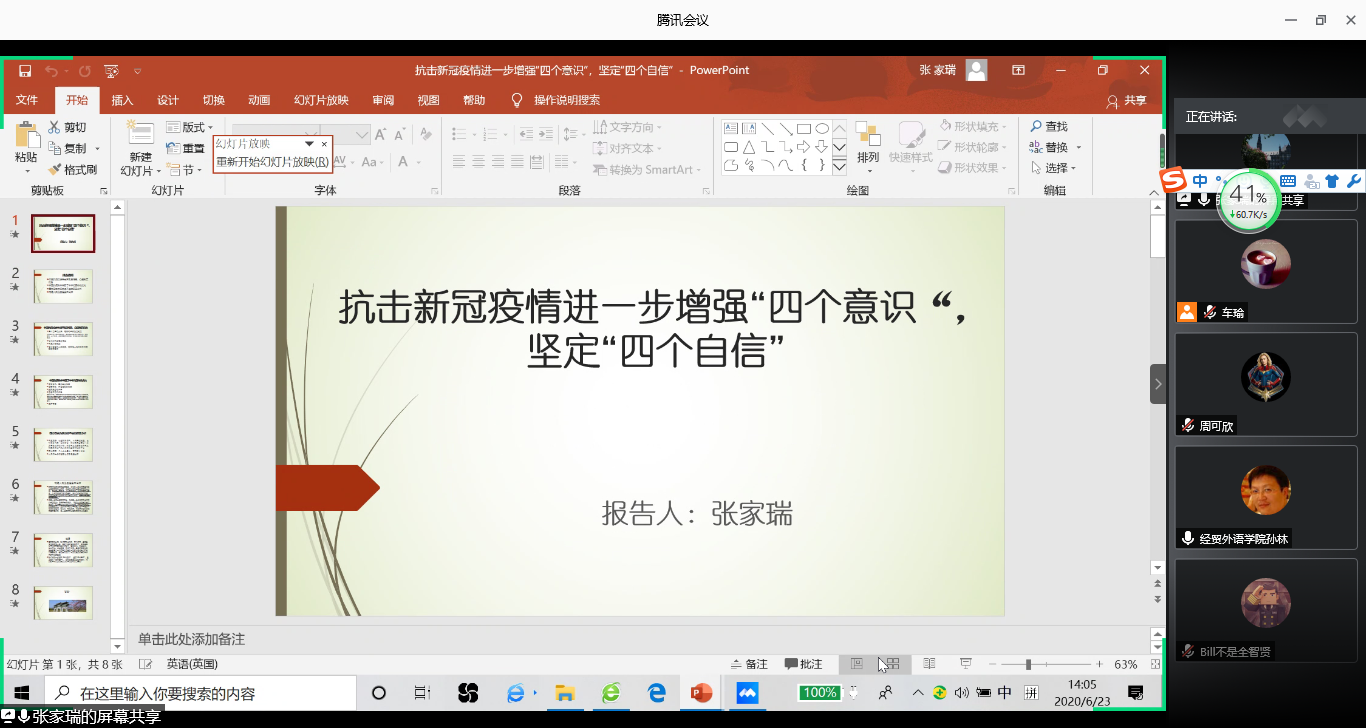Select the Right Arrow shape in gallery
The width and height of the screenshot is (1366, 728).
tap(803, 147)
